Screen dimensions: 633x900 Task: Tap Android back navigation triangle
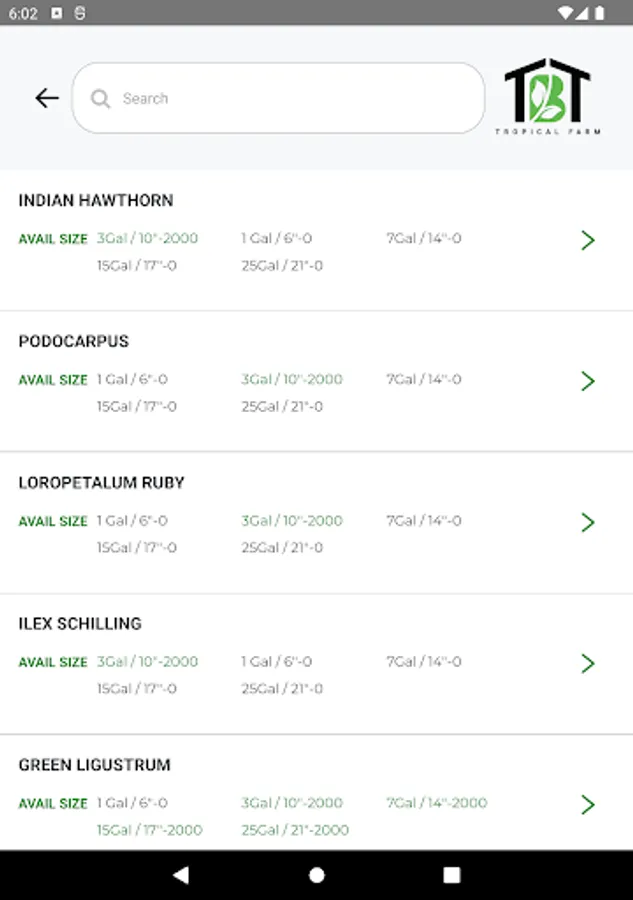[x=181, y=875]
